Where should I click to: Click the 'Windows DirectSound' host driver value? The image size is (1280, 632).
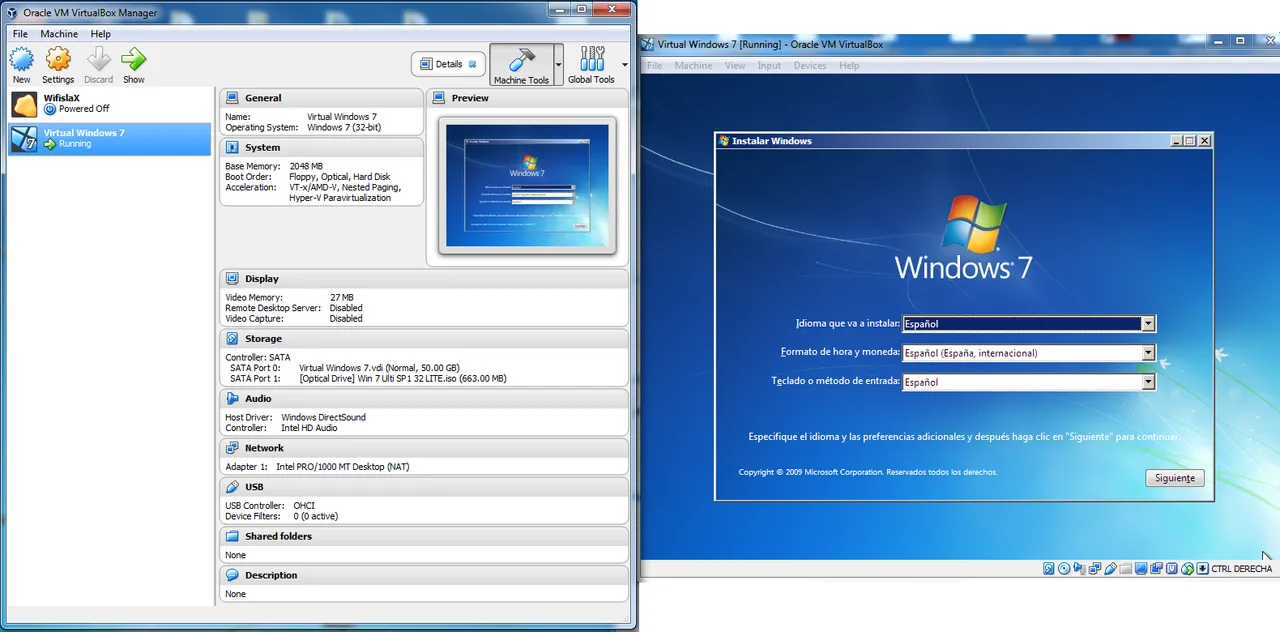coord(324,417)
